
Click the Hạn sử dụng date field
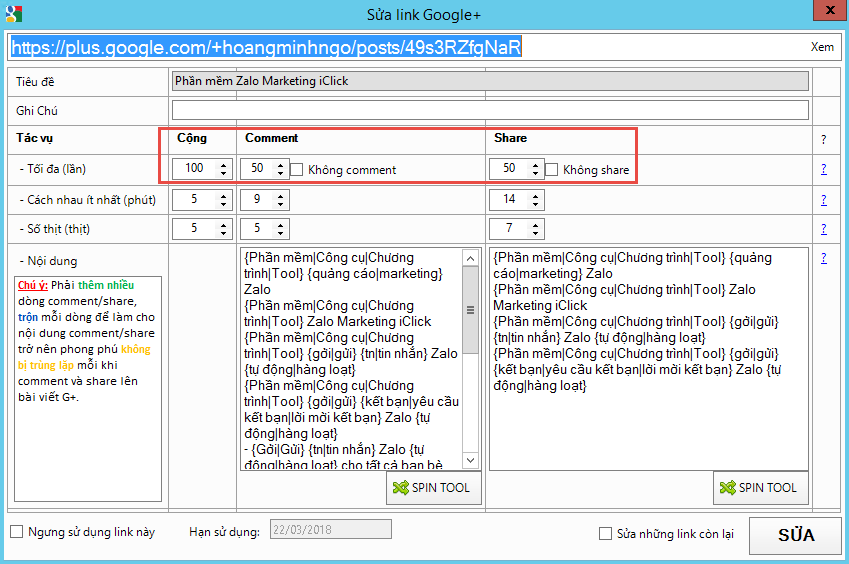click(331, 529)
